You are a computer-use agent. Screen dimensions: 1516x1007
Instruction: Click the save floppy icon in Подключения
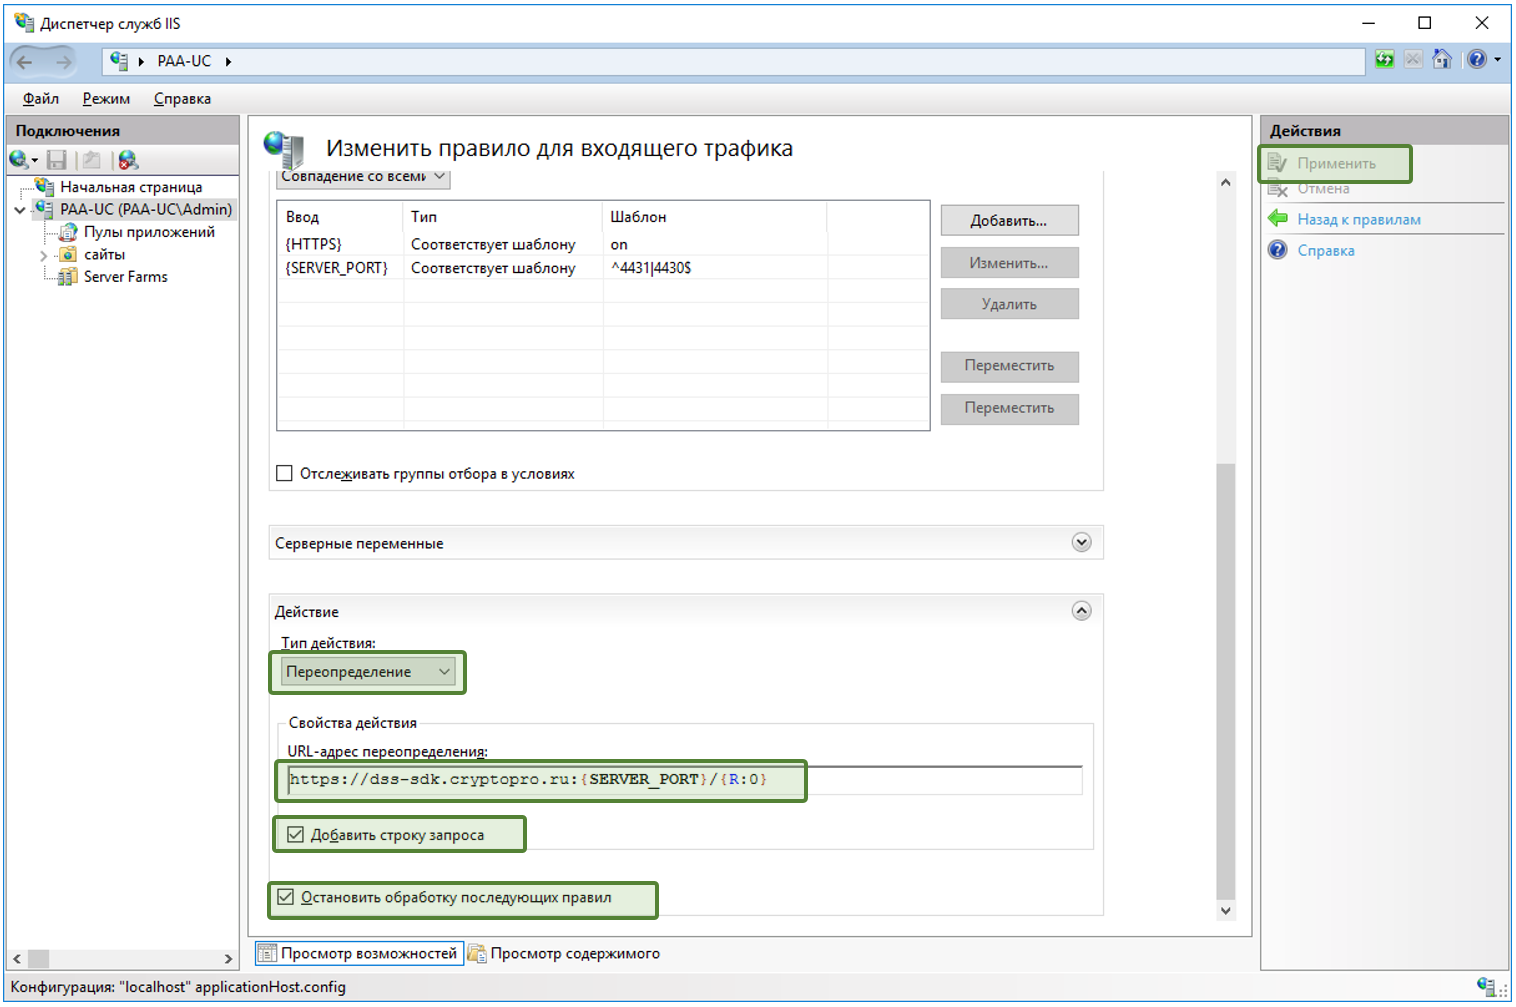coord(57,160)
